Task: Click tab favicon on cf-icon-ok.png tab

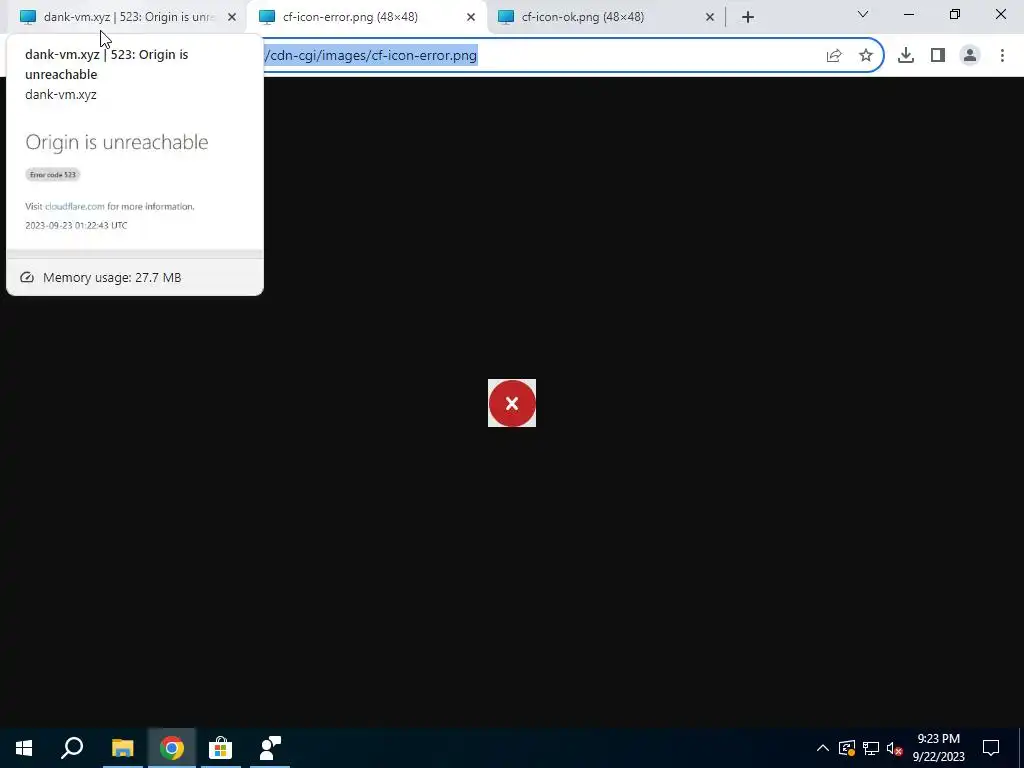Action: tap(505, 17)
